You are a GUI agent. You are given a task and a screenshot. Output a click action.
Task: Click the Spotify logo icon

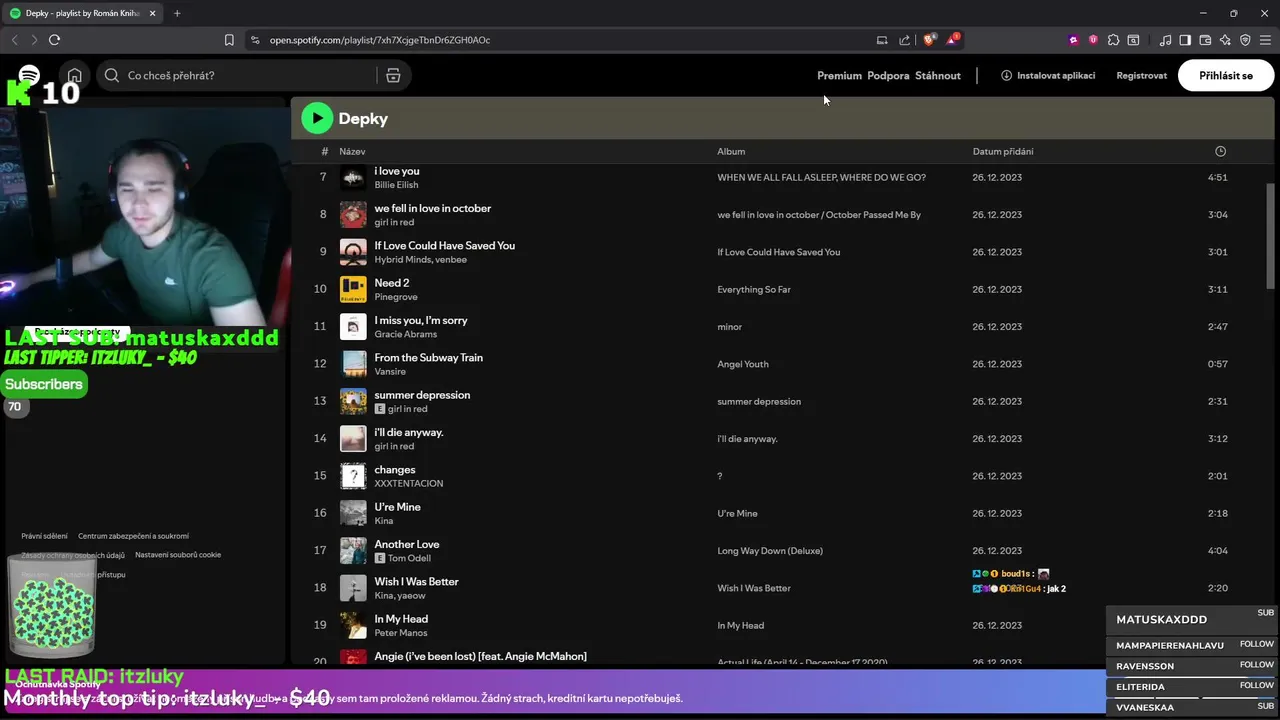pos(30,75)
